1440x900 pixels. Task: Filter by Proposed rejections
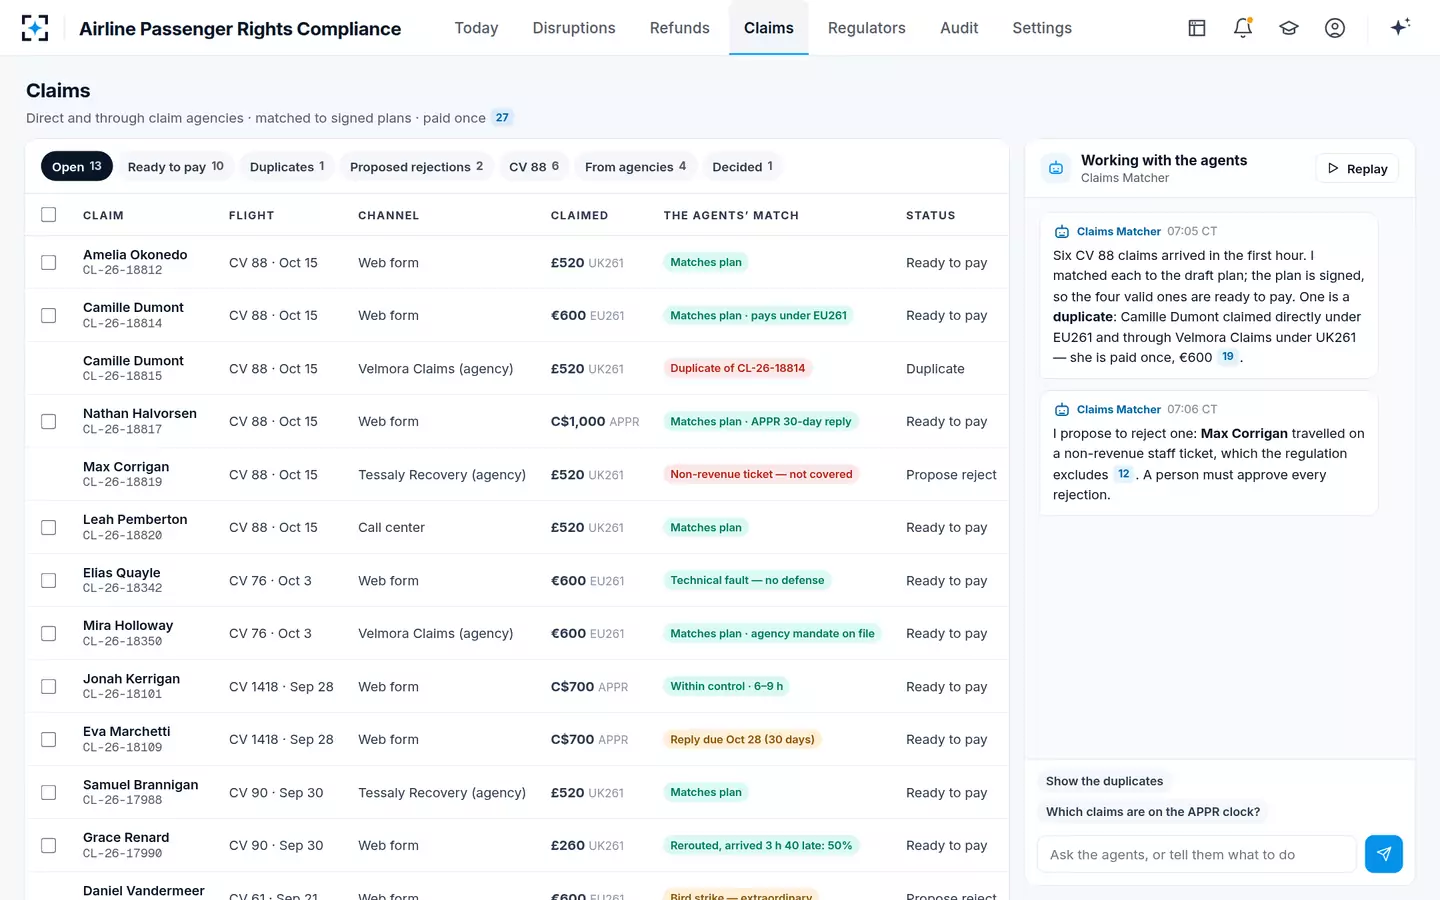[x=417, y=166]
